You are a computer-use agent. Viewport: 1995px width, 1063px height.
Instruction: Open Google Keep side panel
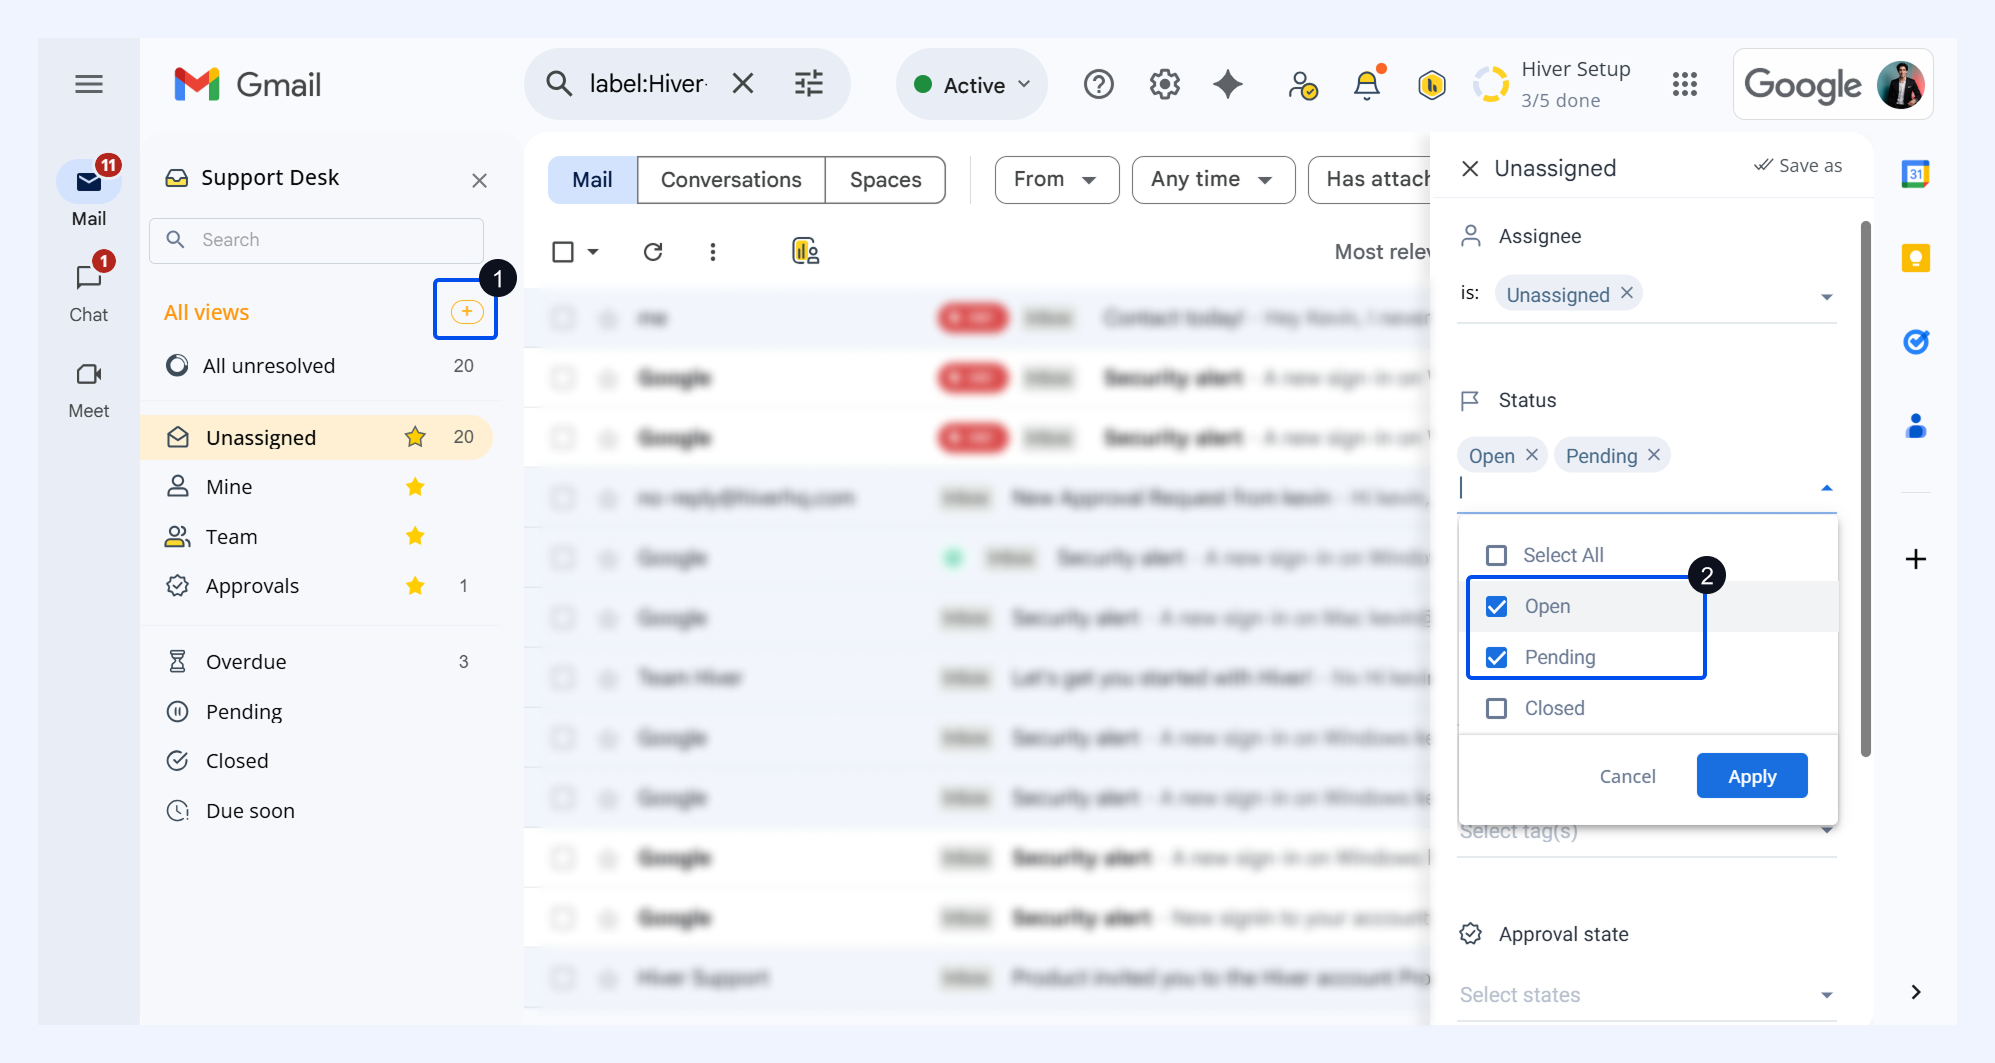point(1915,258)
